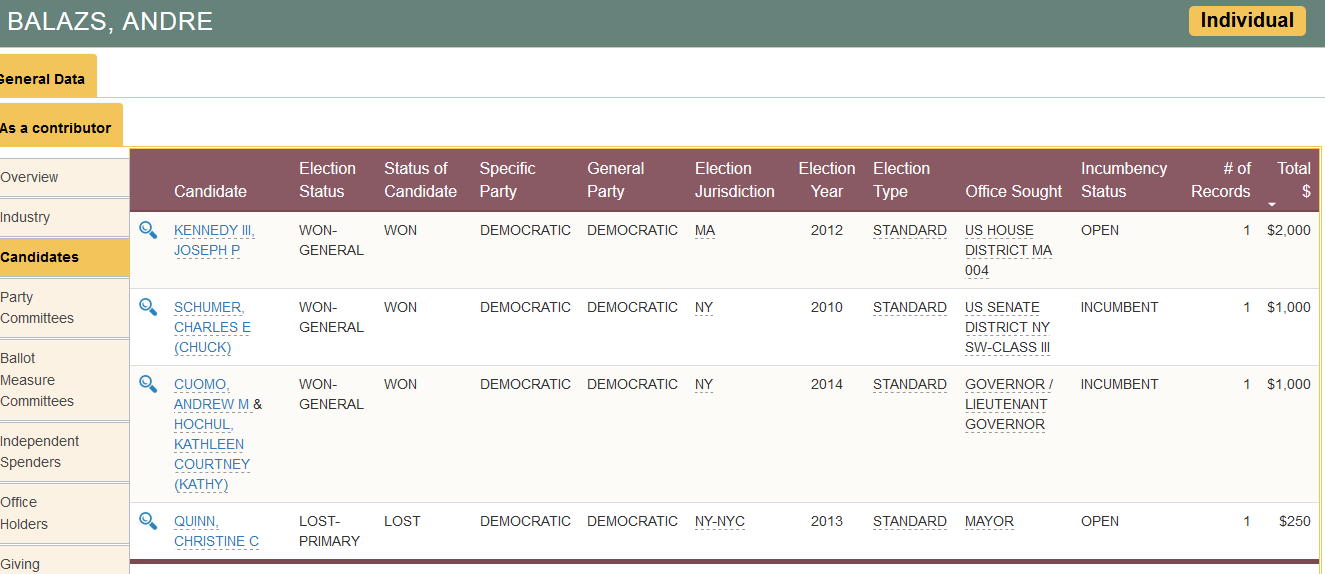
Task: Select Overview in the sidebar
Action: click(x=64, y=177)
